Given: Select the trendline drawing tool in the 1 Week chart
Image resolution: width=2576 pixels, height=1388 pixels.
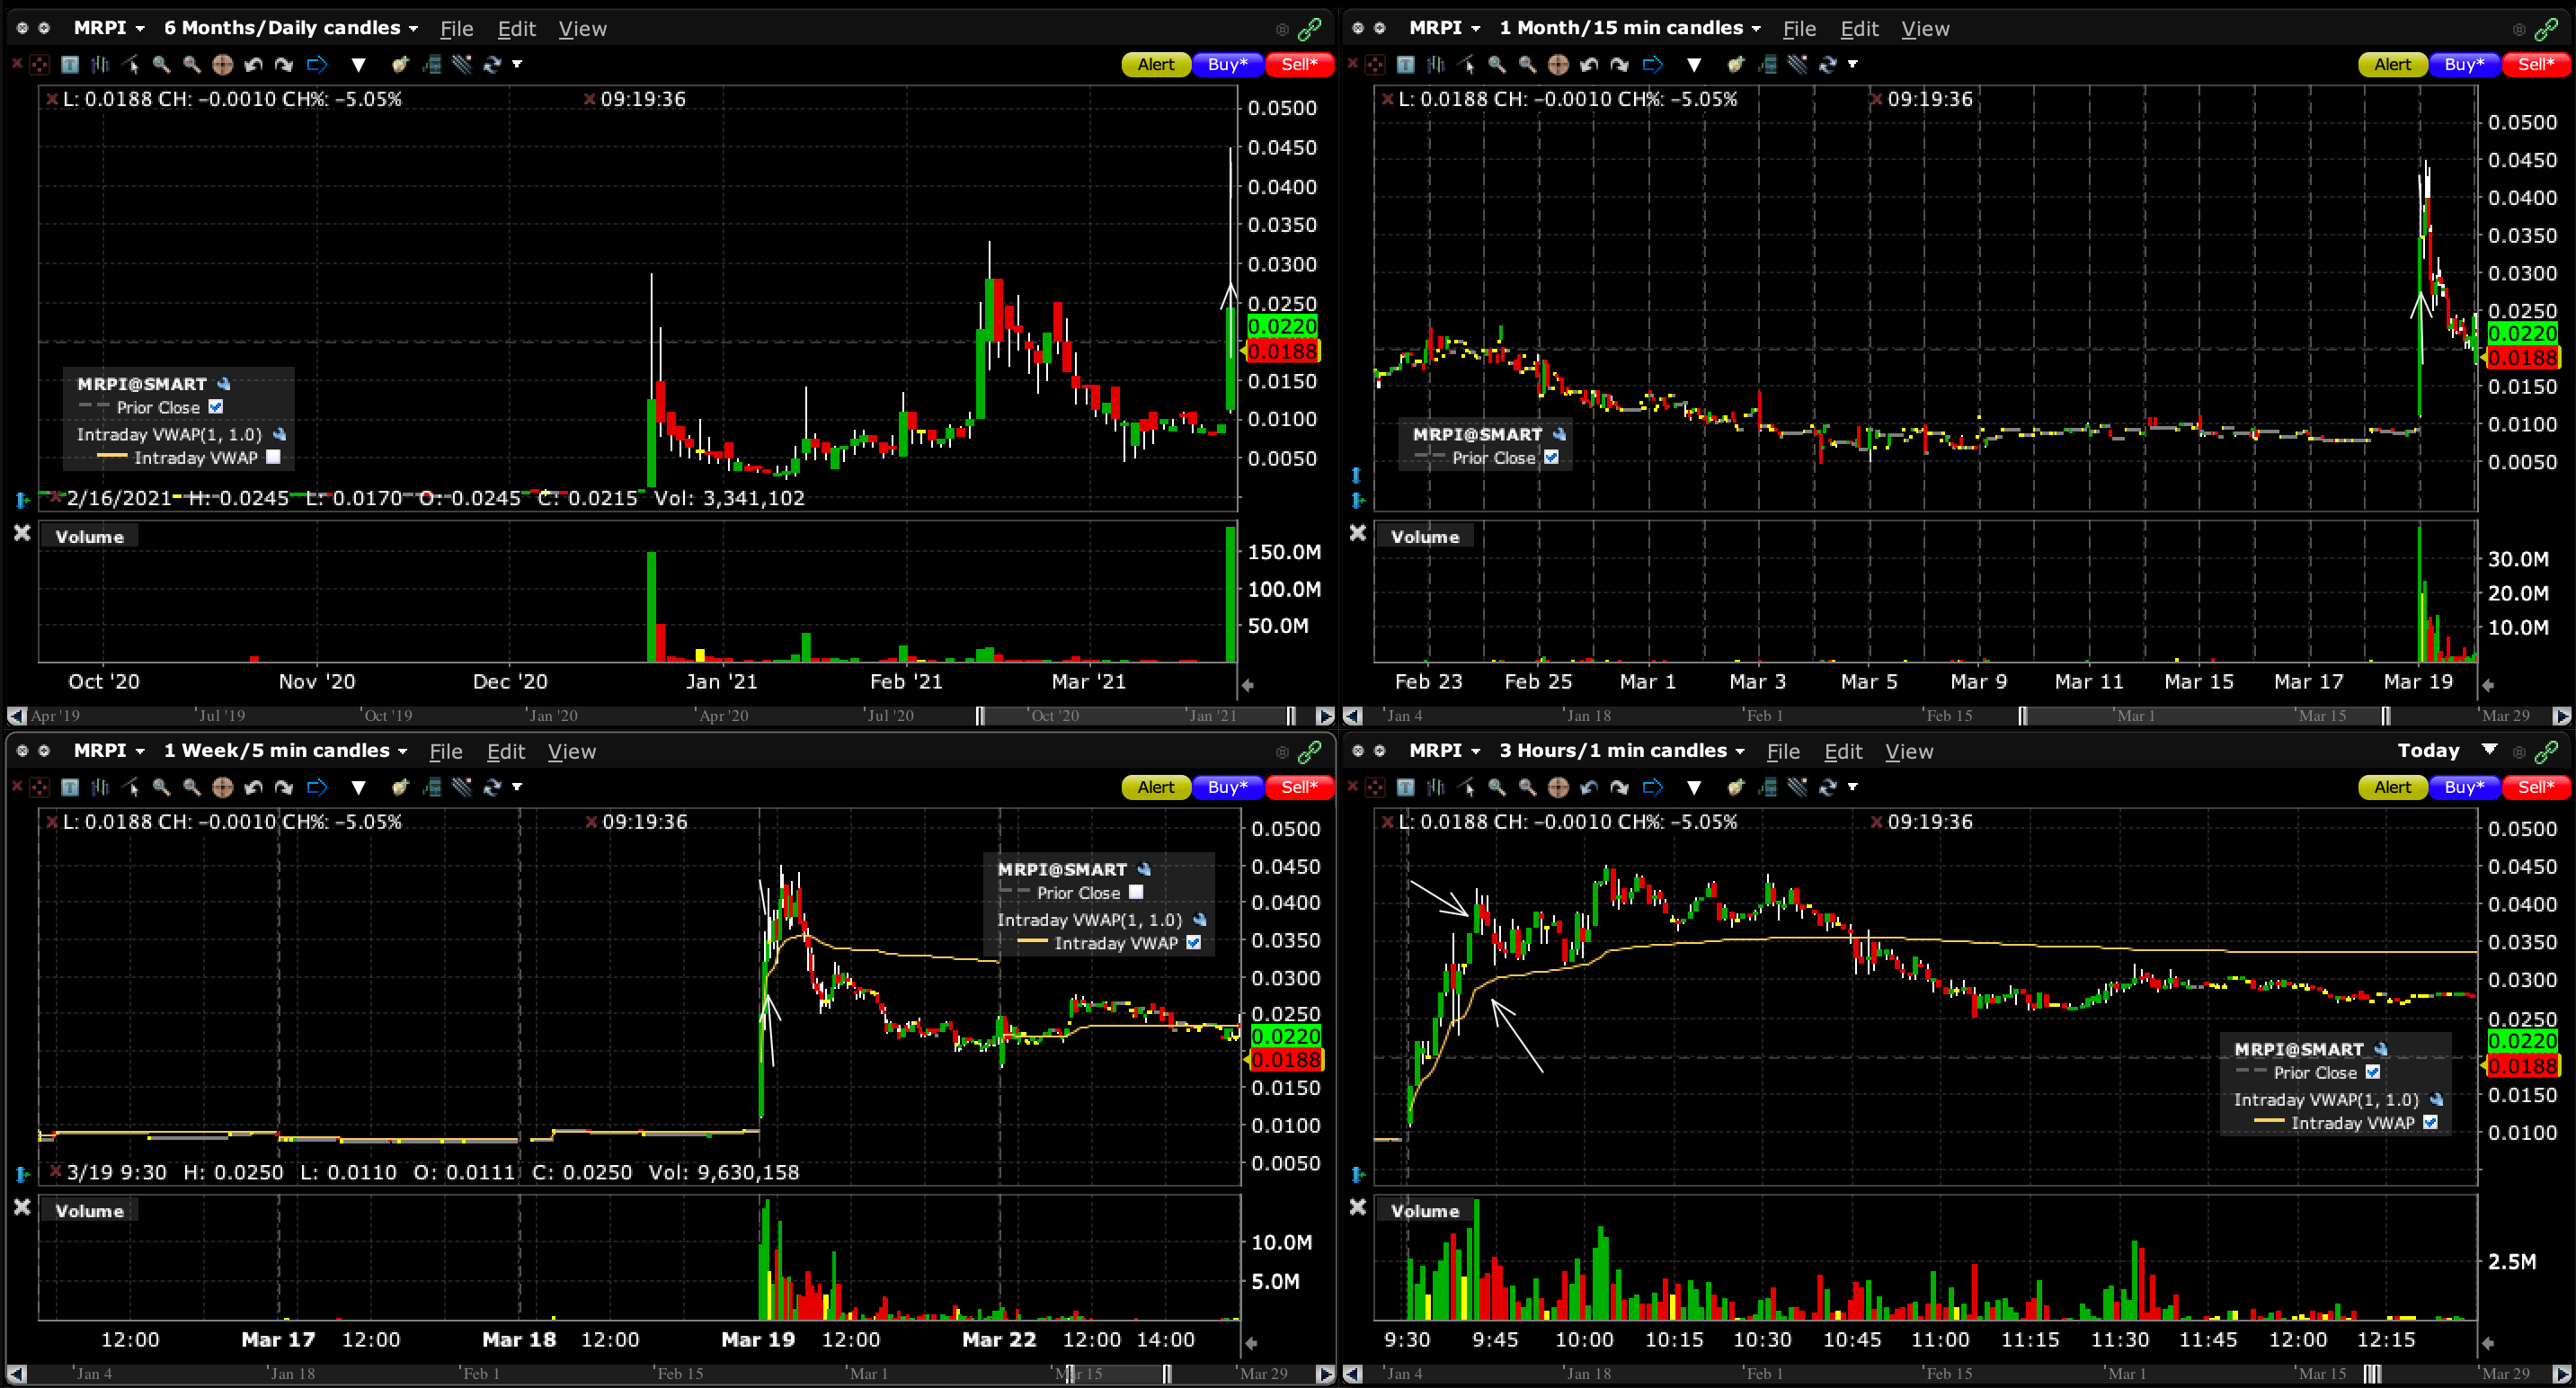Looking at the screenshot, I should 130,788.
